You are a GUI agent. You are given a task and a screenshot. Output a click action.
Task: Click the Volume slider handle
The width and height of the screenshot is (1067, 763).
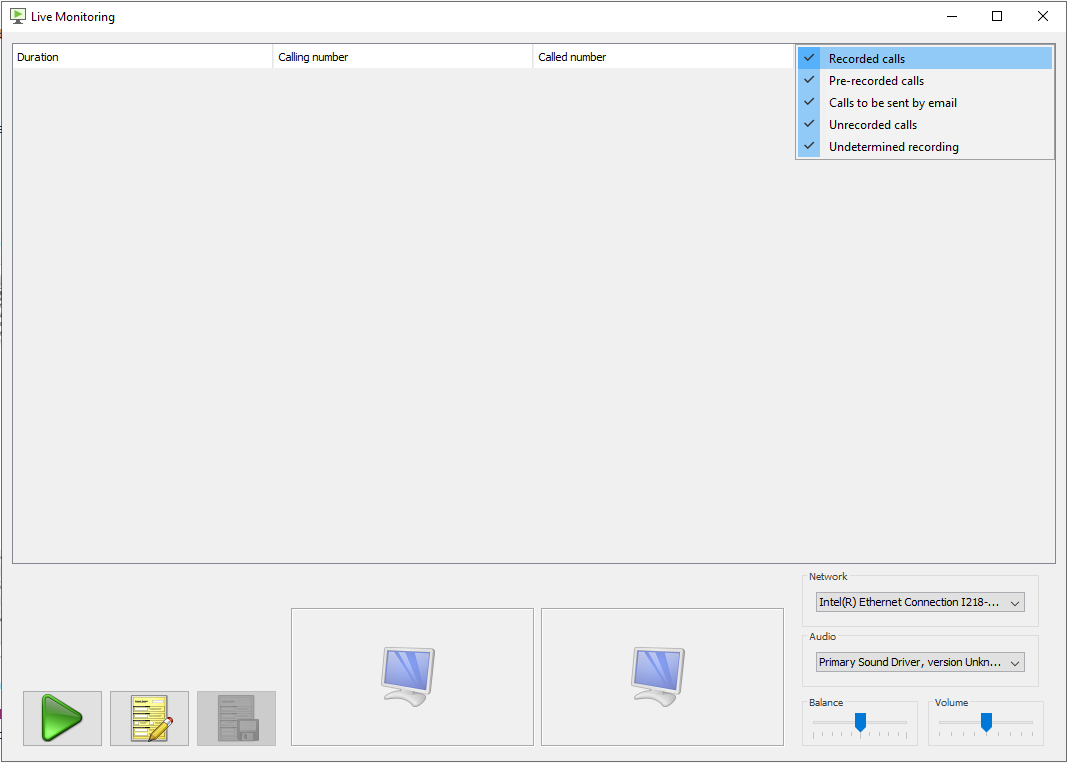coord(986,722)
